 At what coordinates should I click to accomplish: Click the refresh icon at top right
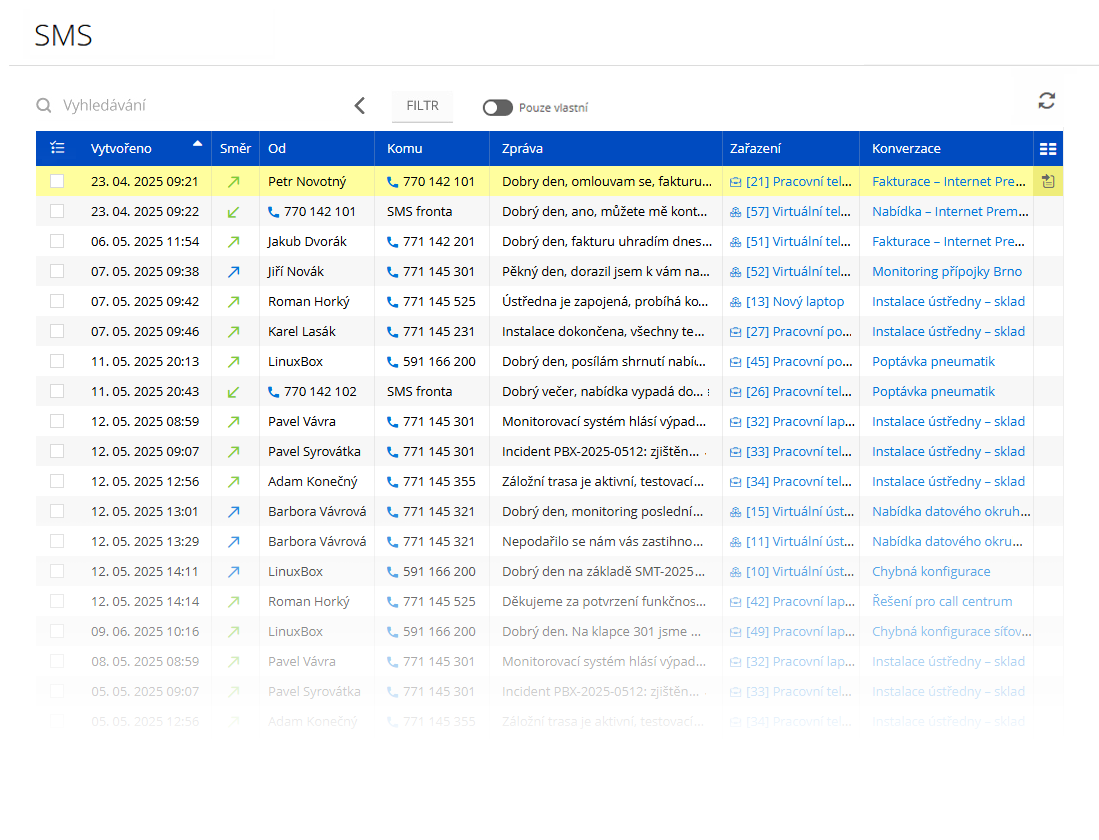1046,100
